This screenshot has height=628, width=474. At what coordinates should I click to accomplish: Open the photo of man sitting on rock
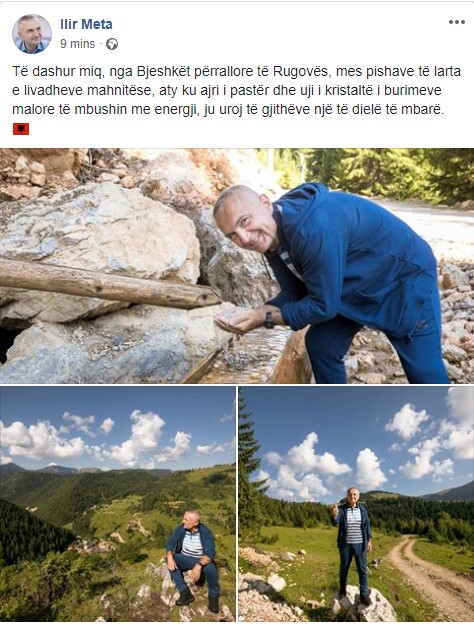pyautogui.click(x=117, y=504)
